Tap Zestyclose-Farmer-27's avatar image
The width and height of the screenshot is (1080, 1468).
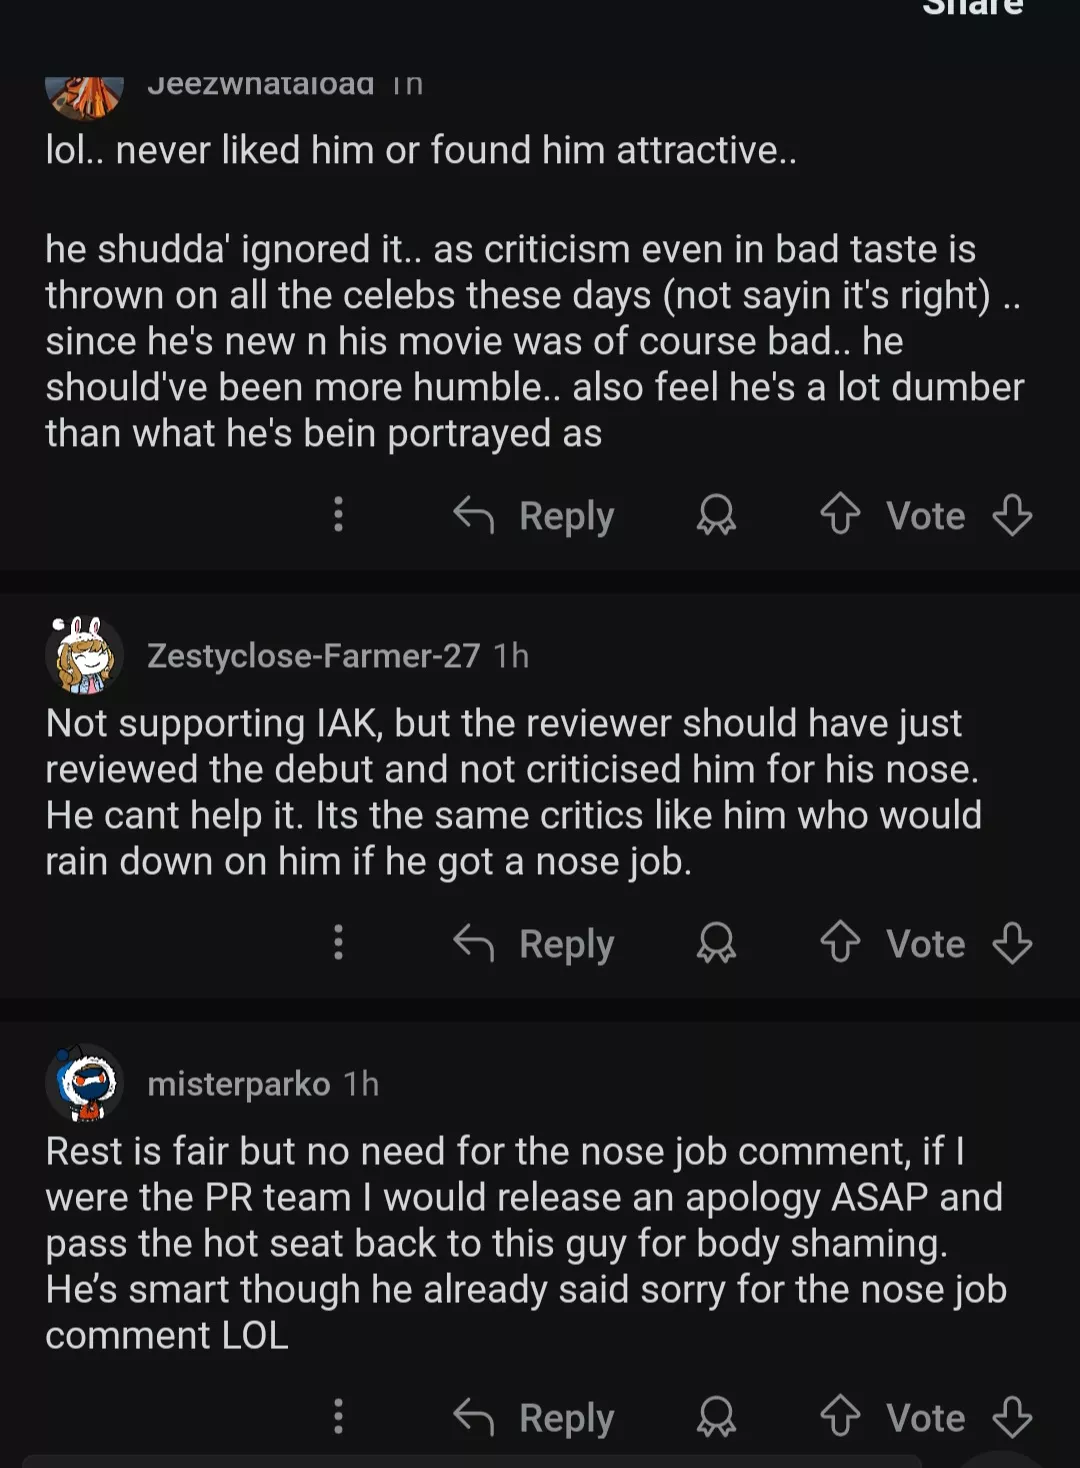pyautogui.click(x=85, y=655)
